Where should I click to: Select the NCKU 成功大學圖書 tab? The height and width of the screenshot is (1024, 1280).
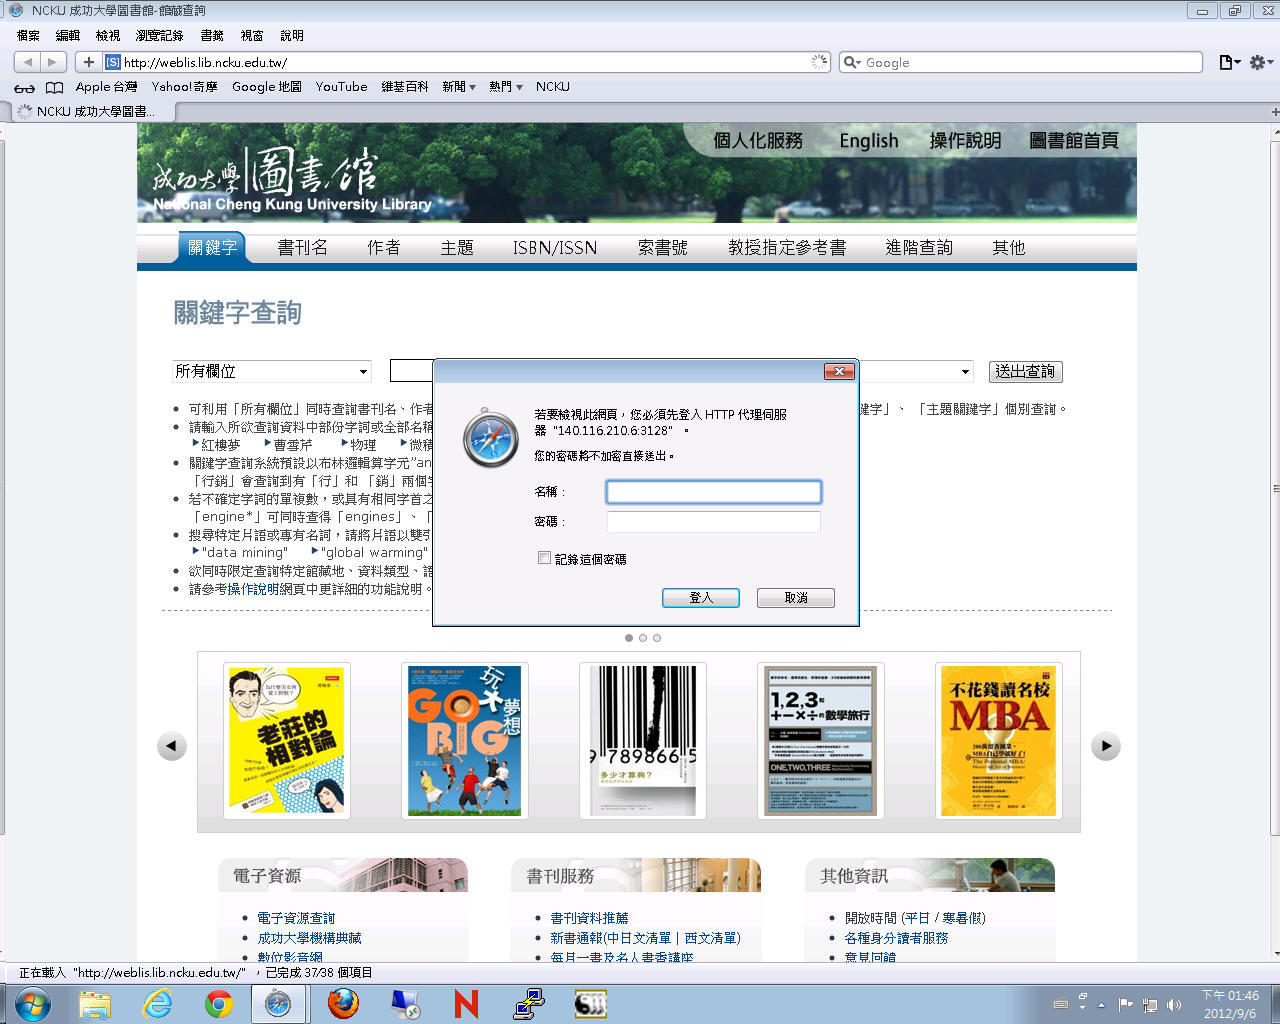pyautogui.click(x=92, y=112)
